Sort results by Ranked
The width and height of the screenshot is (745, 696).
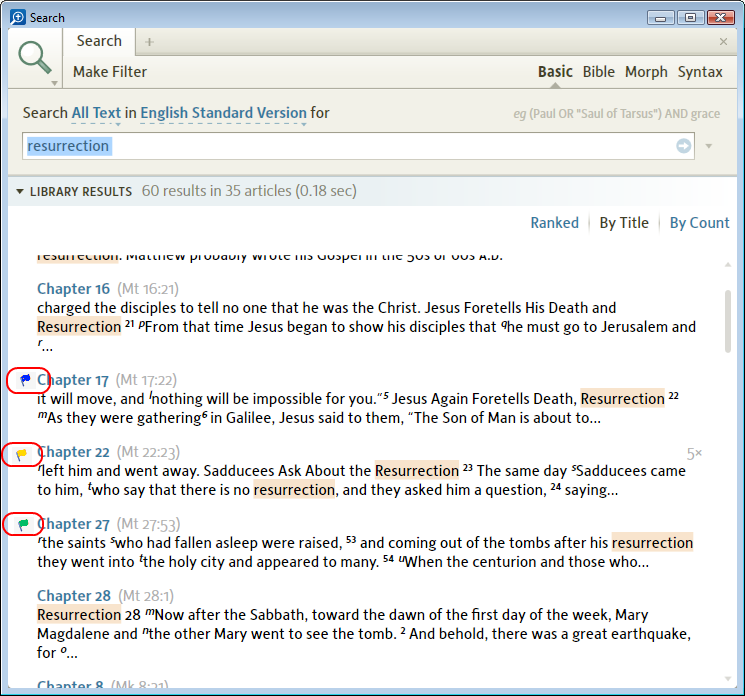point(554,223)
